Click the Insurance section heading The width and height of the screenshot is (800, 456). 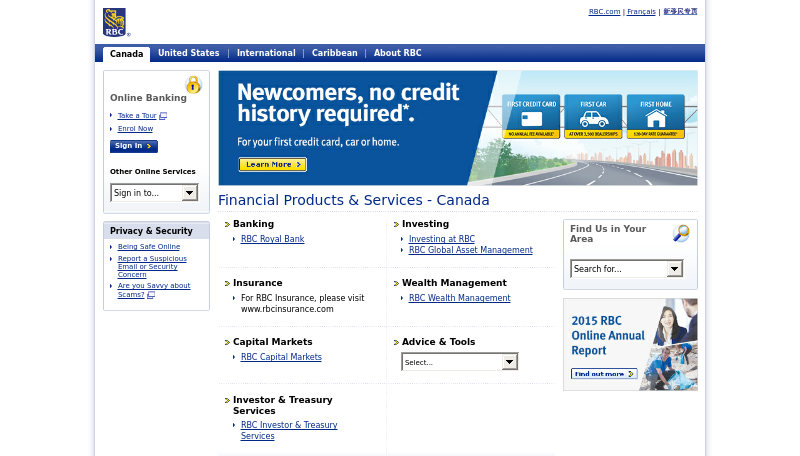point(258,283)
